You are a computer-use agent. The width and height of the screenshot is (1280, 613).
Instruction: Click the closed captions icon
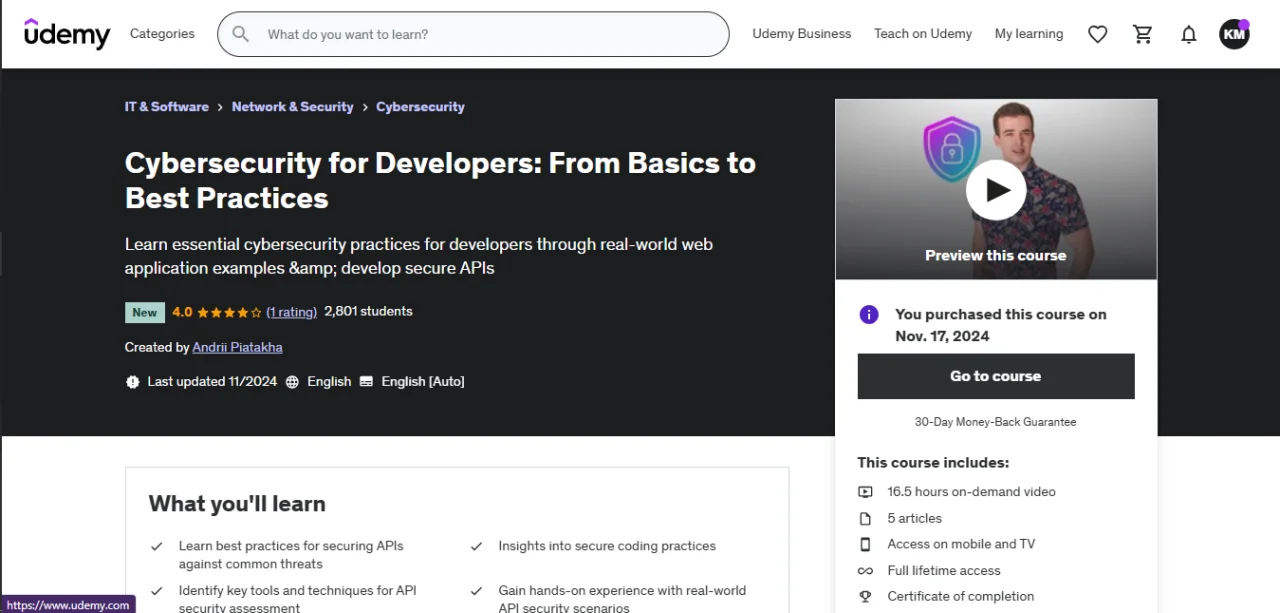[x=366, y=382]
